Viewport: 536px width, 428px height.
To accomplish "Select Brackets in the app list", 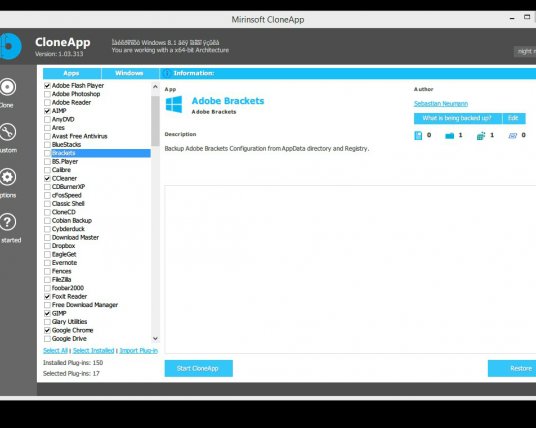I will 101,153.
